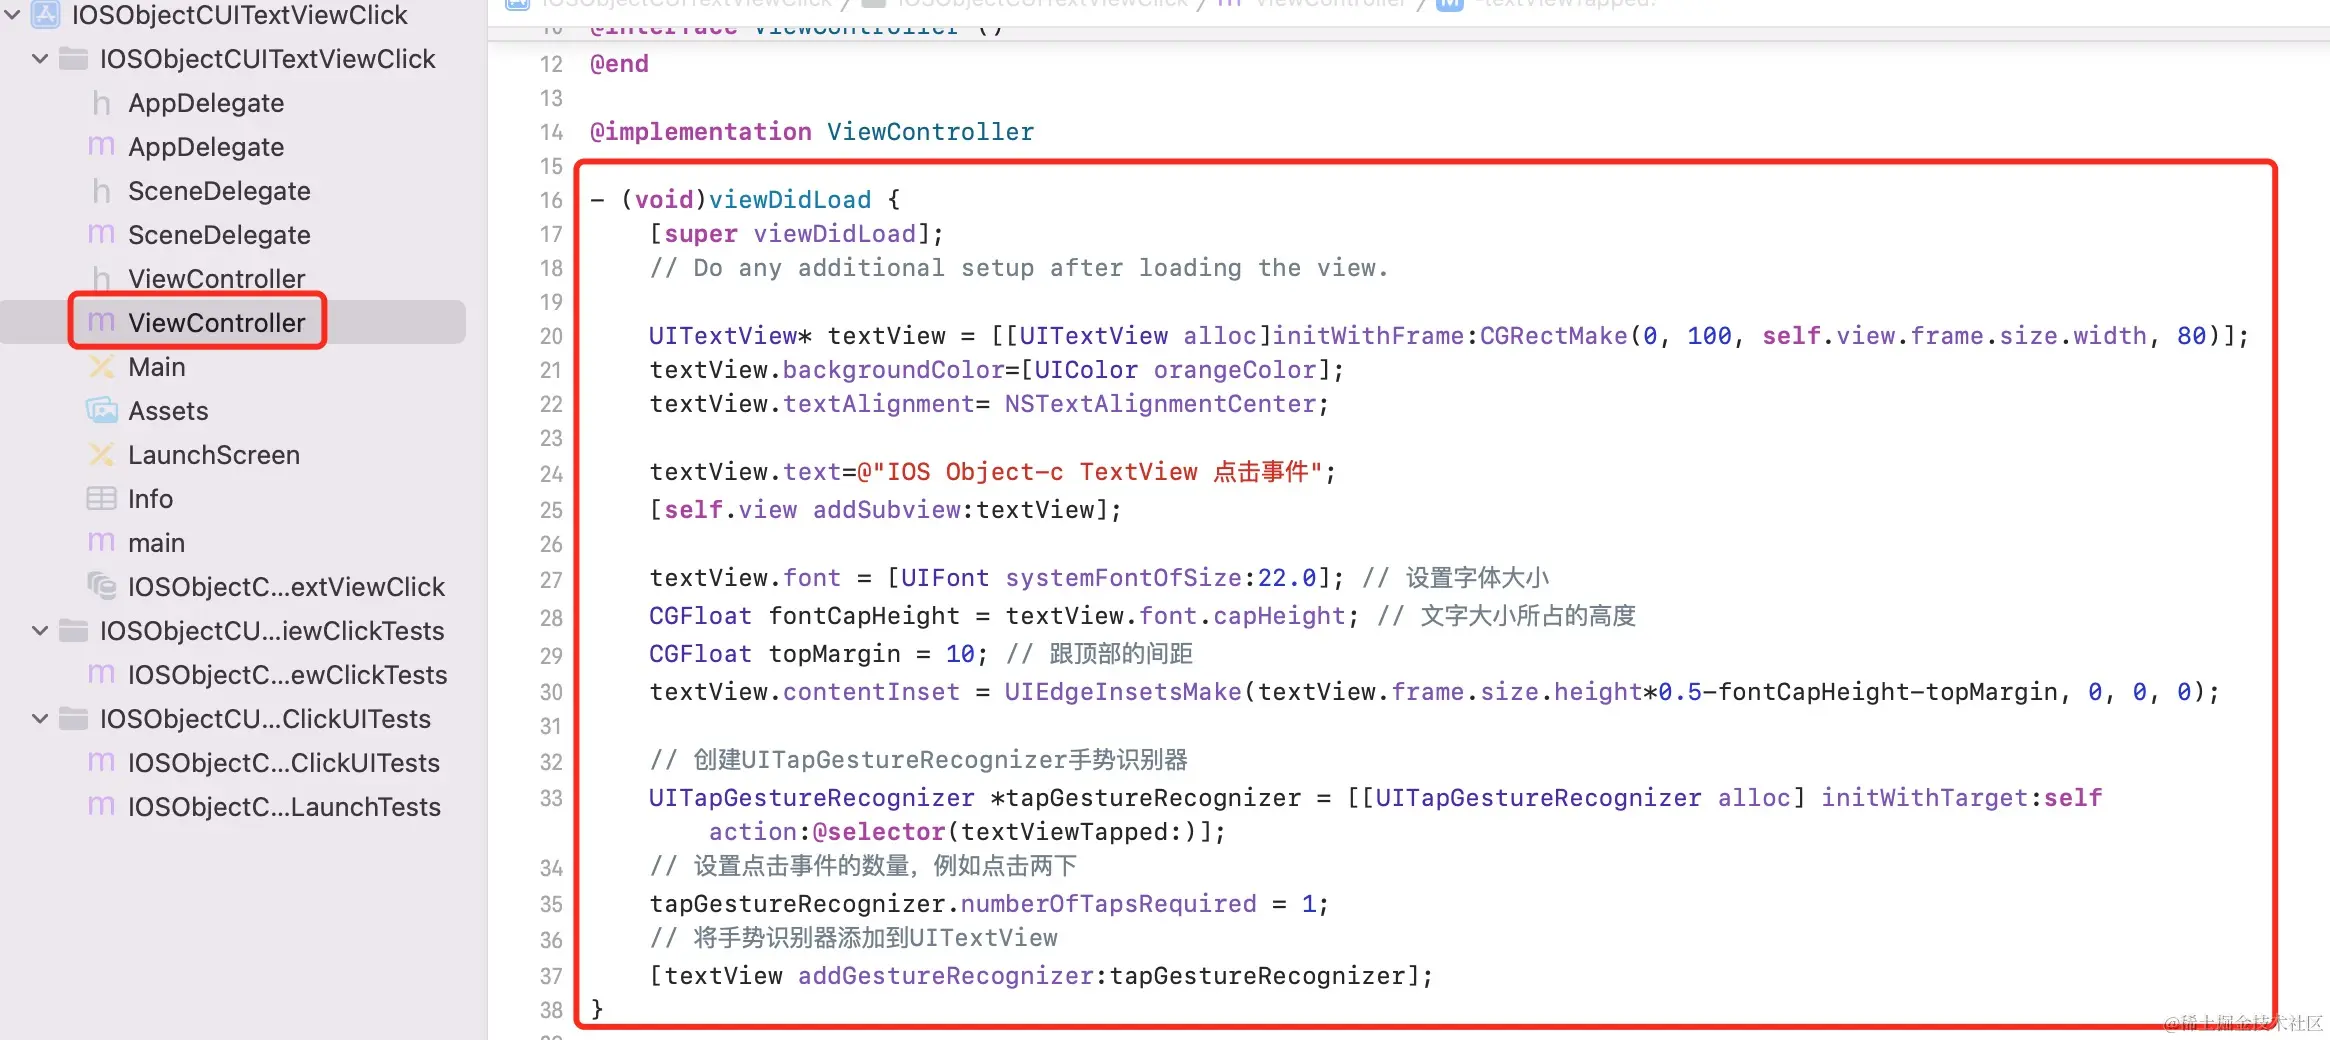
Task: Click line number 33 in the gutter
Action: pos(551,798)
